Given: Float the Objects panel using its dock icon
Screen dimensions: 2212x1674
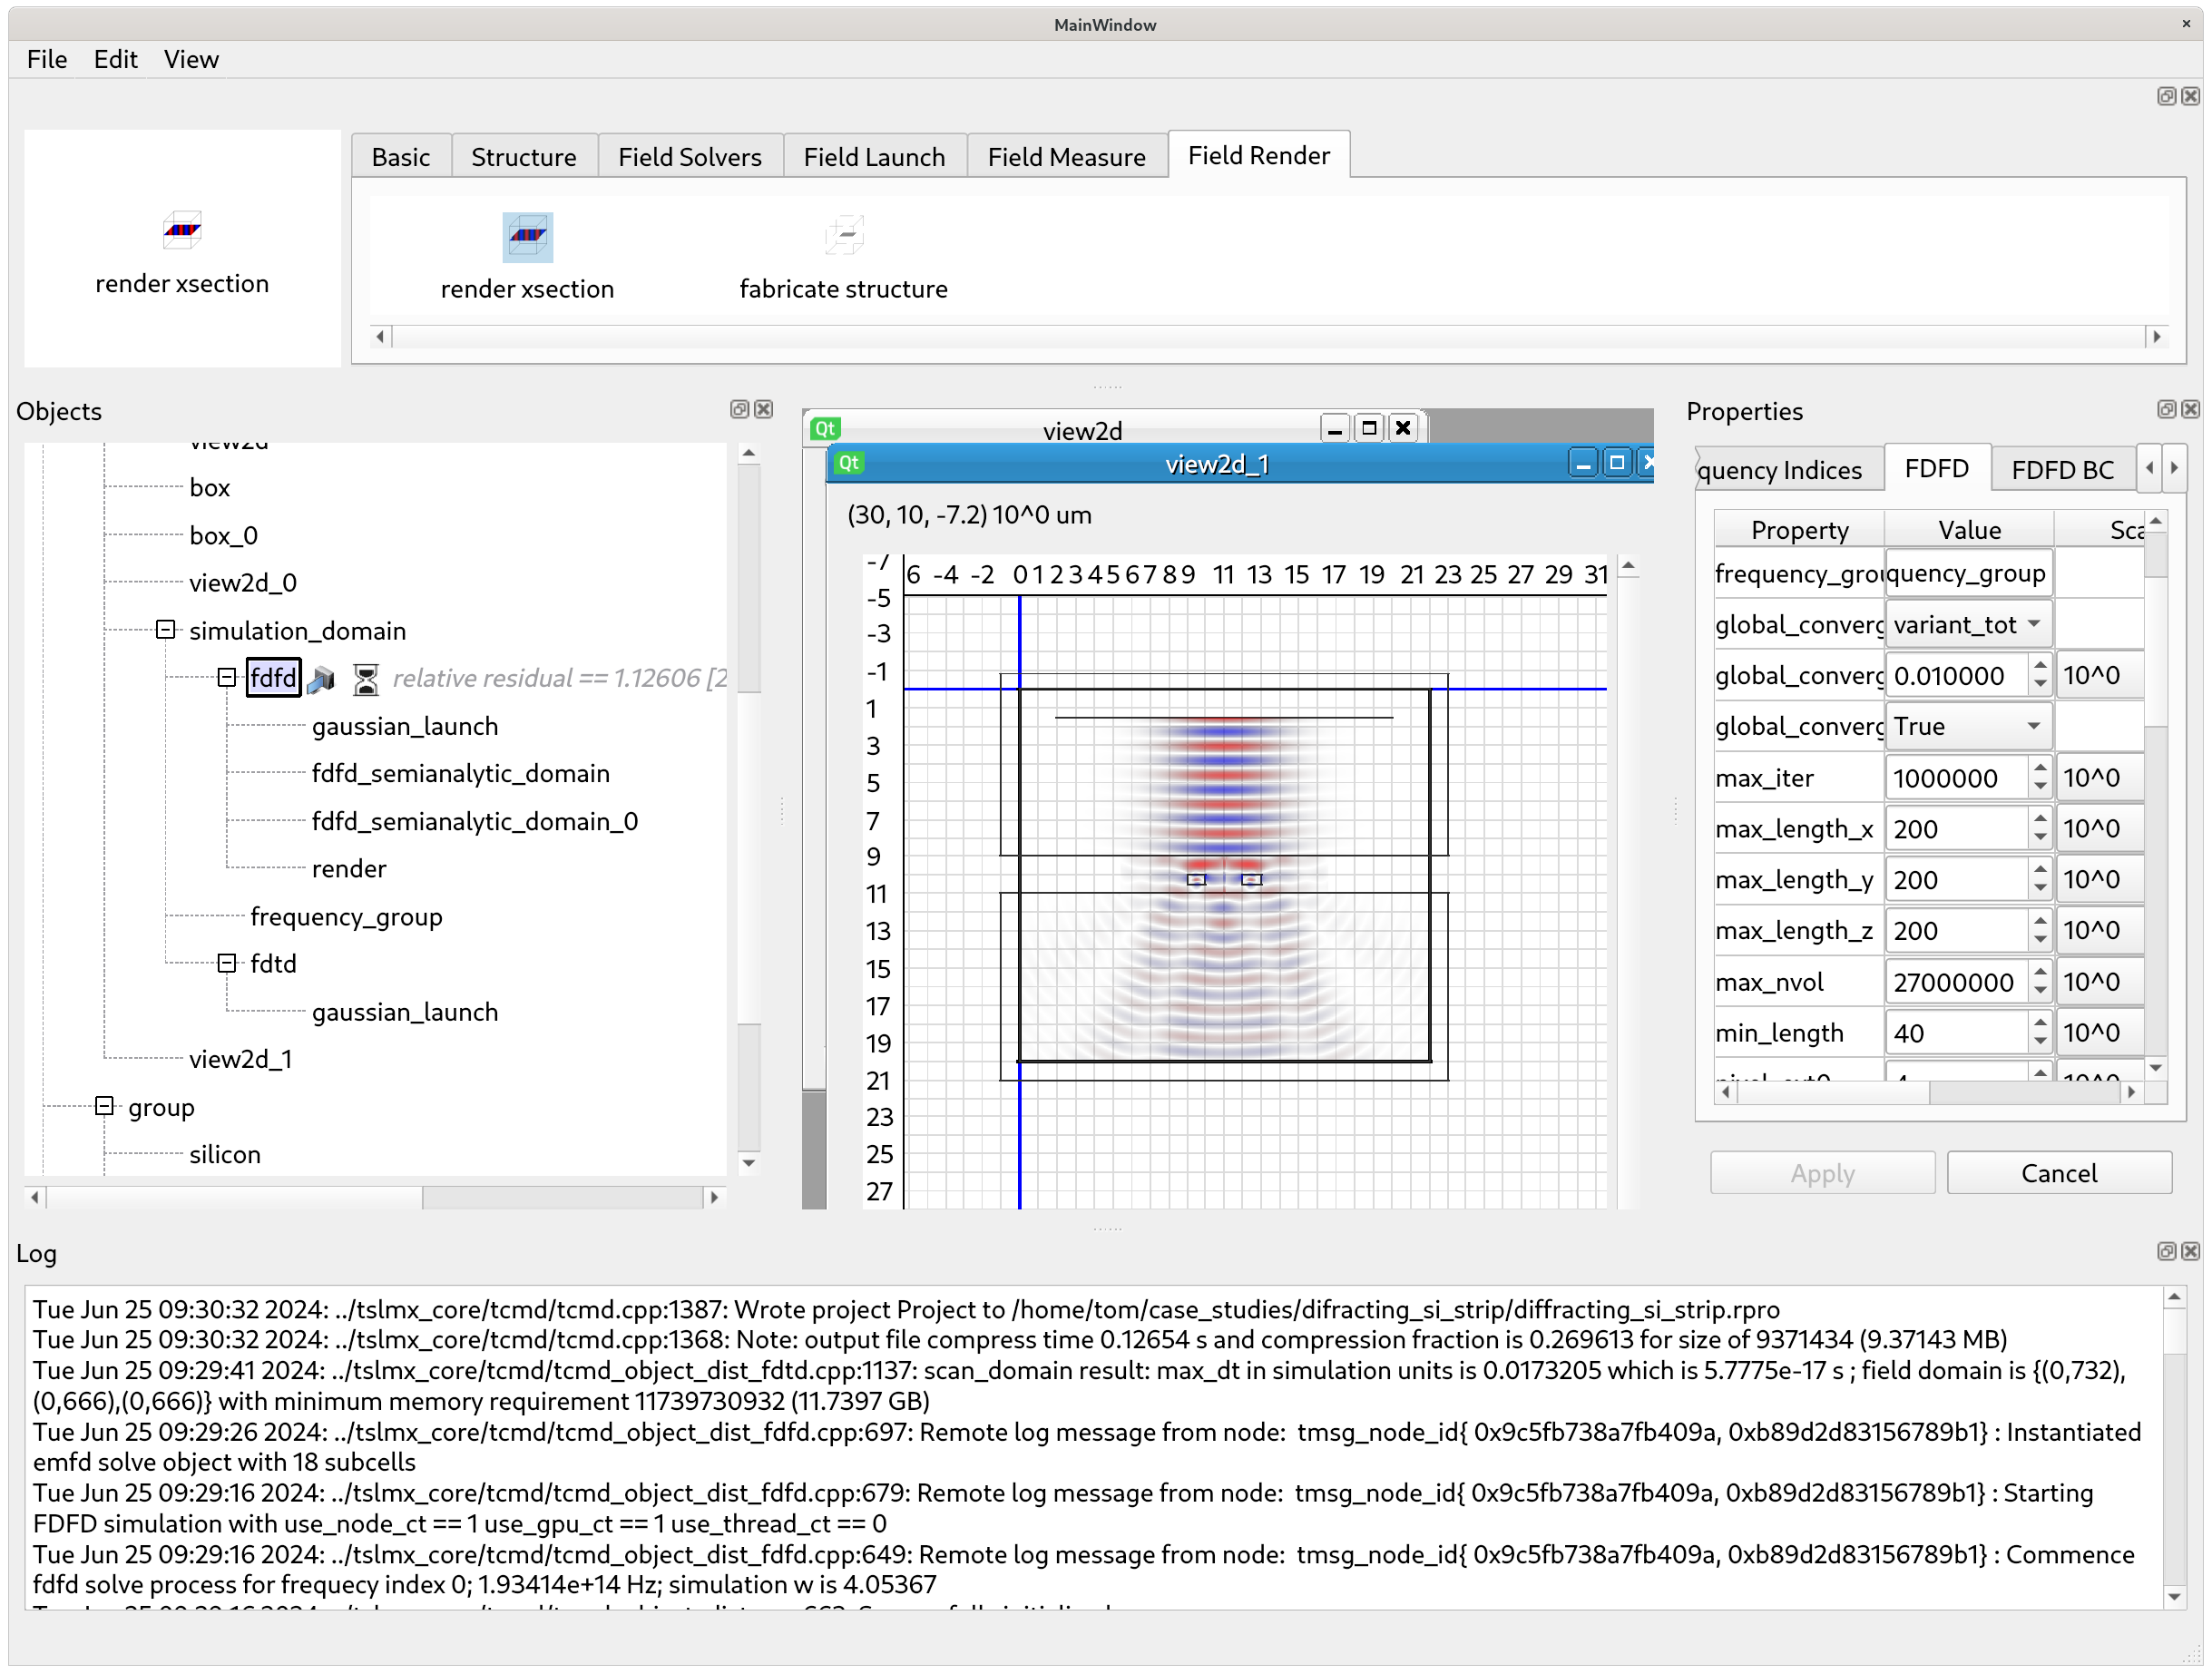Looking at the screenshot, I should pyautogui.click(x=739, y=409).
